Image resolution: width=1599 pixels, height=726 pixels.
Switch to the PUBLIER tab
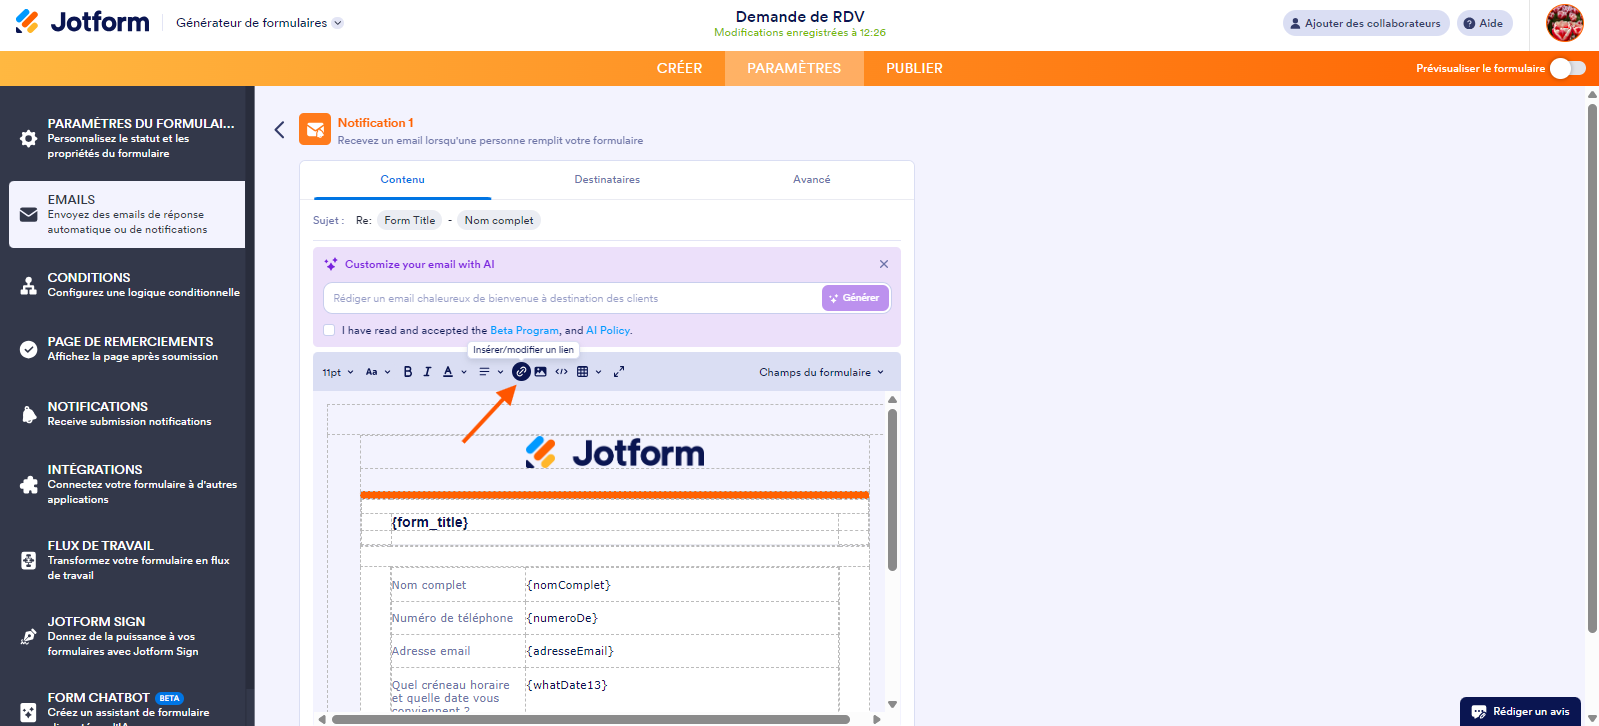click(x=914, y=68)
